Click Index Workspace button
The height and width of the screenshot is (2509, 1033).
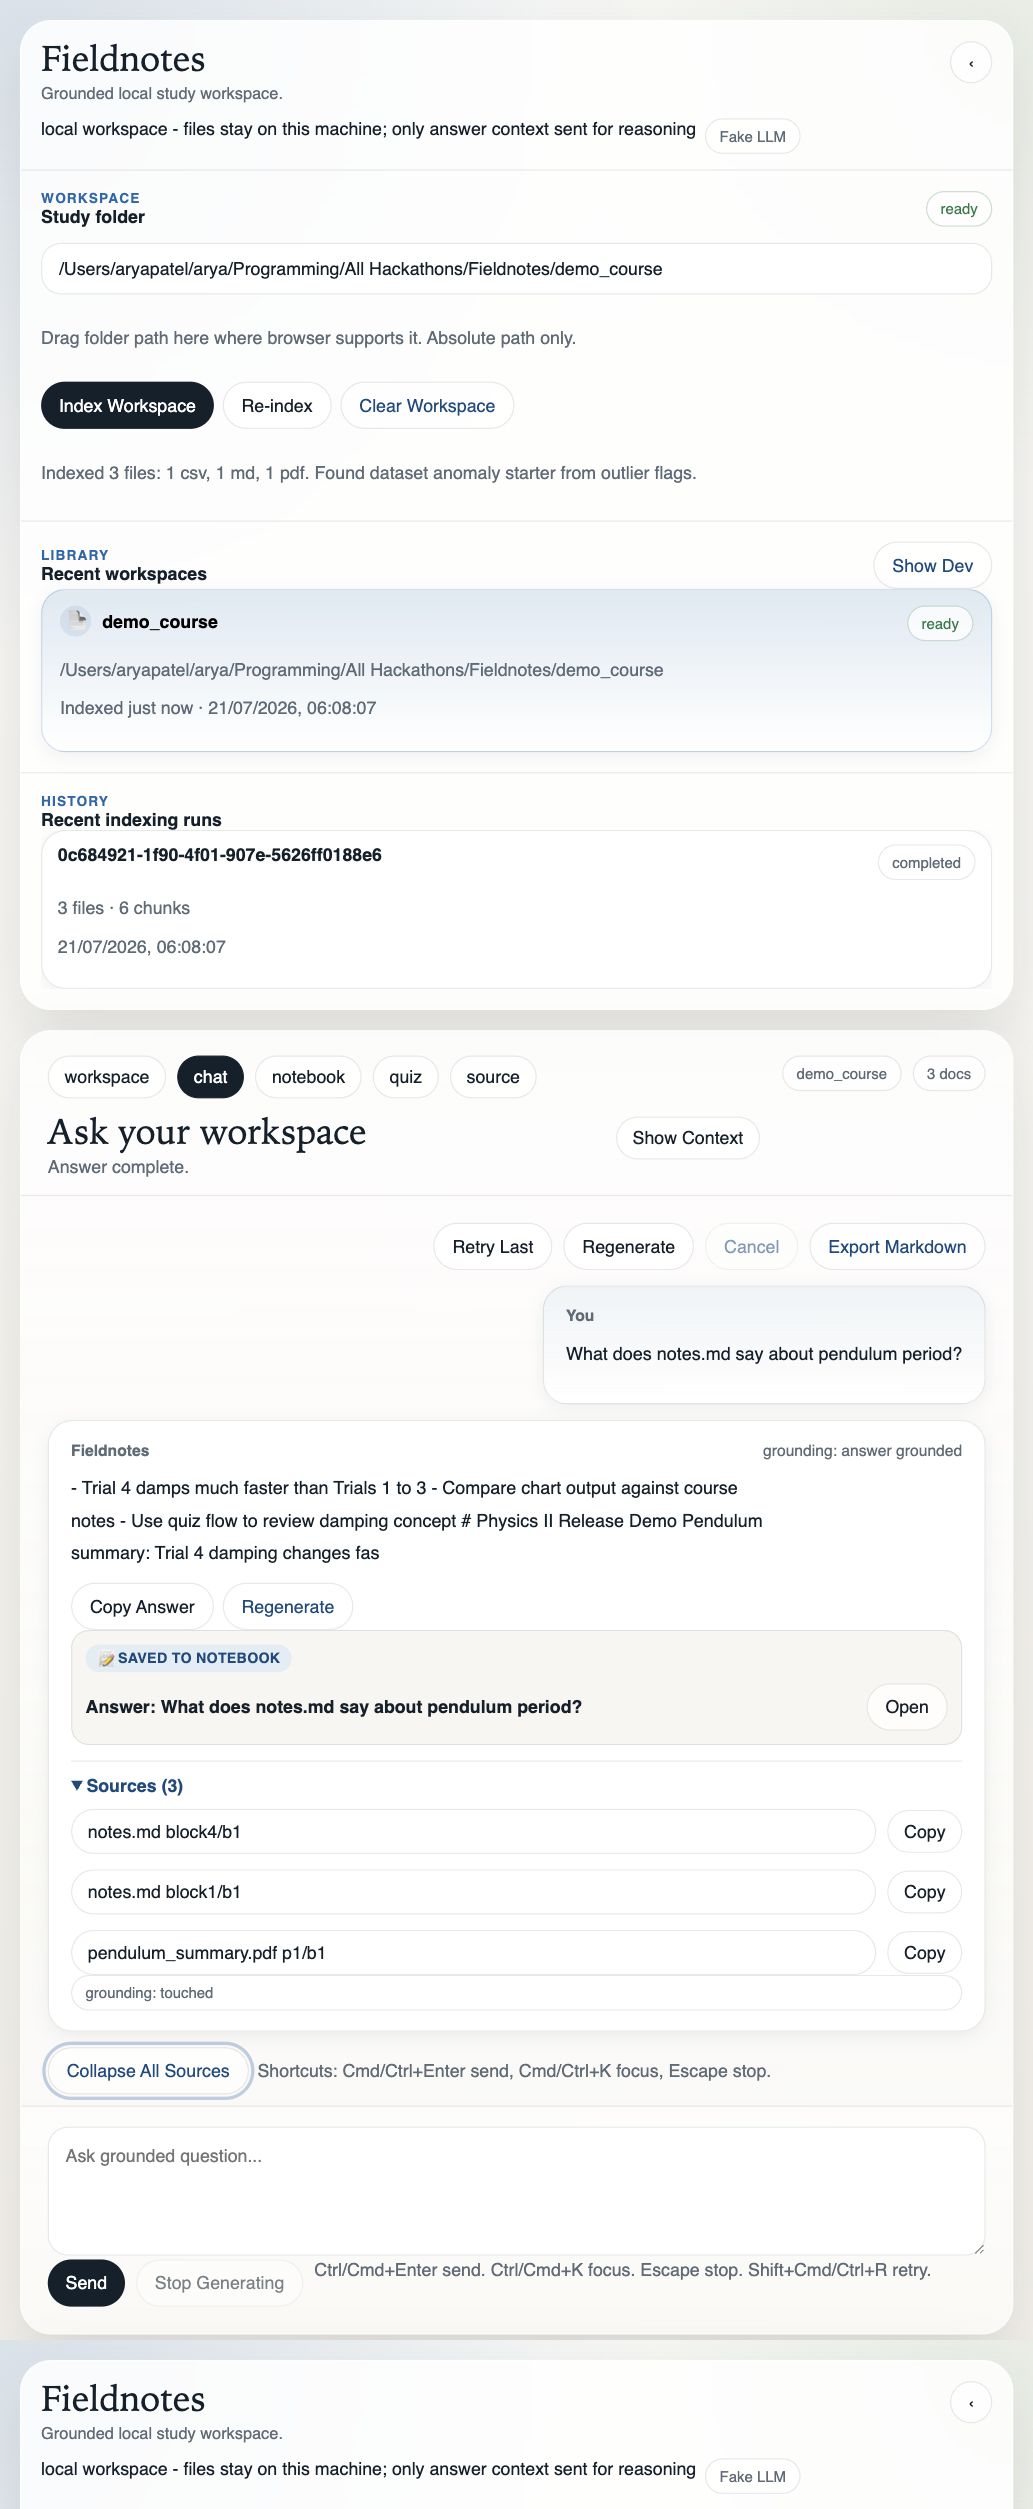coord(127,406)
